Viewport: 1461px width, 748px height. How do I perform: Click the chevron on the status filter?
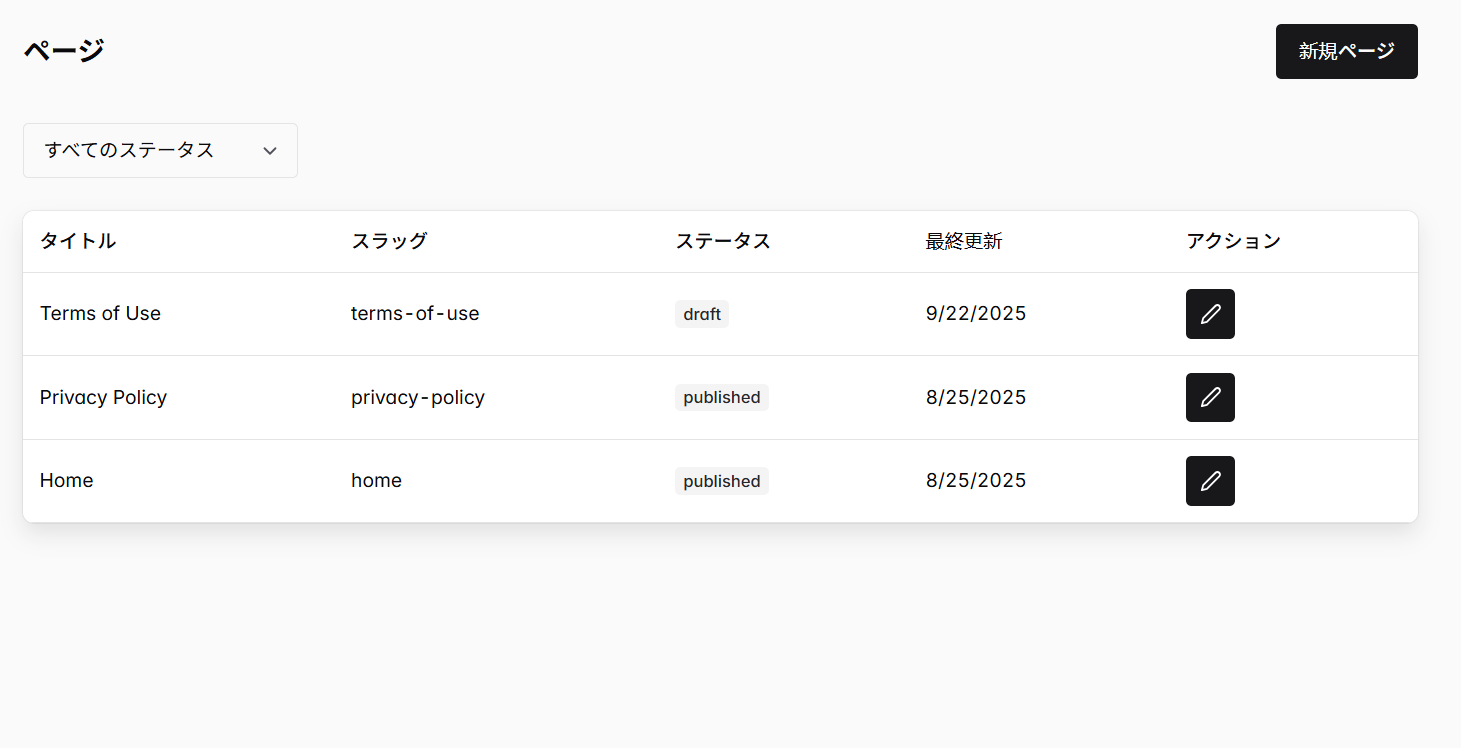pyautogui.click(x=269, y=150)
